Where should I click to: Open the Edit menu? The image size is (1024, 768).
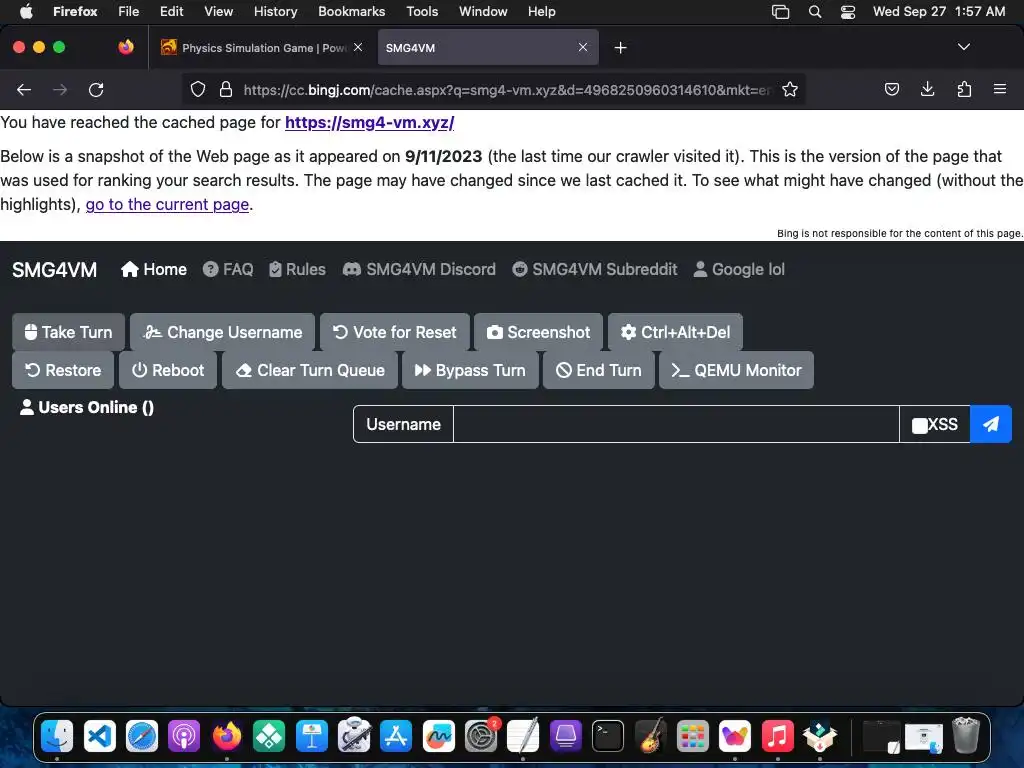pyautogui.click(x=171, y=11)
